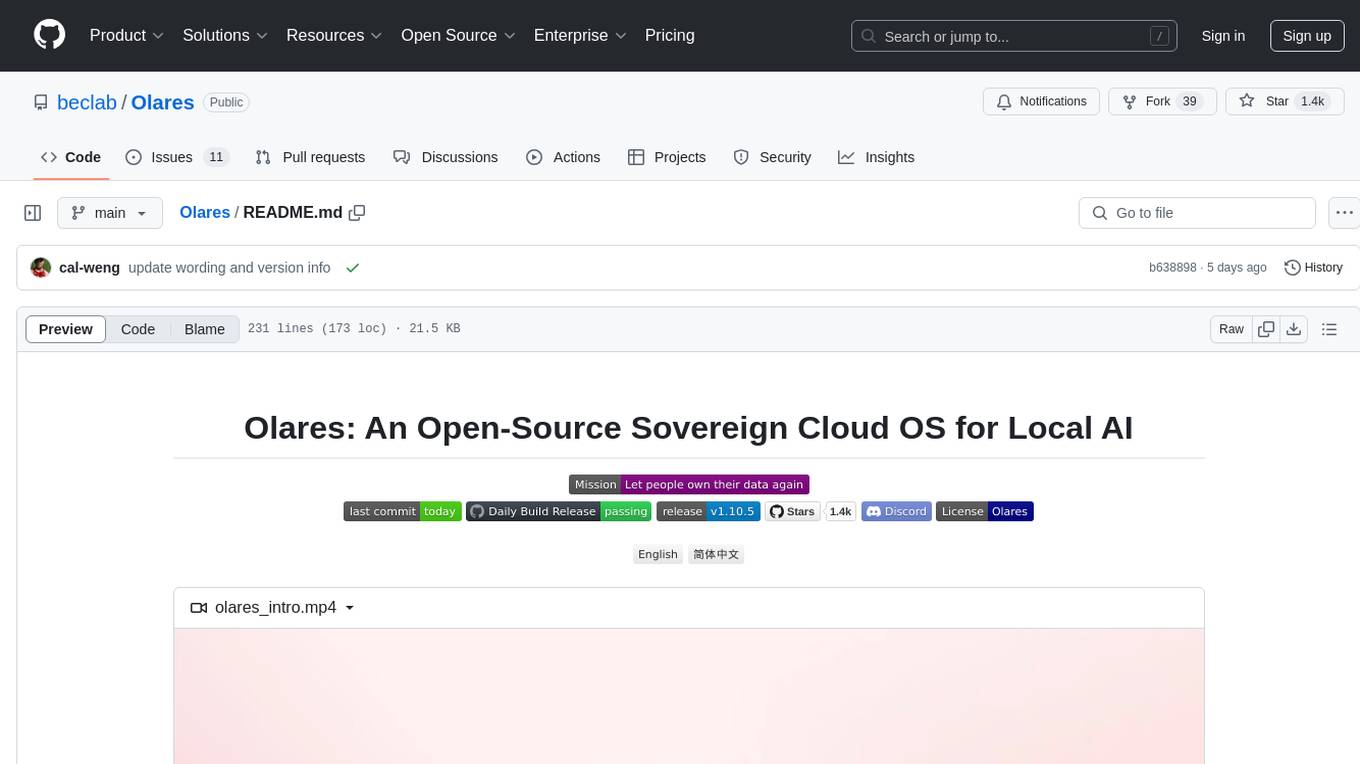Join via the Discord badge
Screen dimensions: 1360x764
tap(896, 511)
